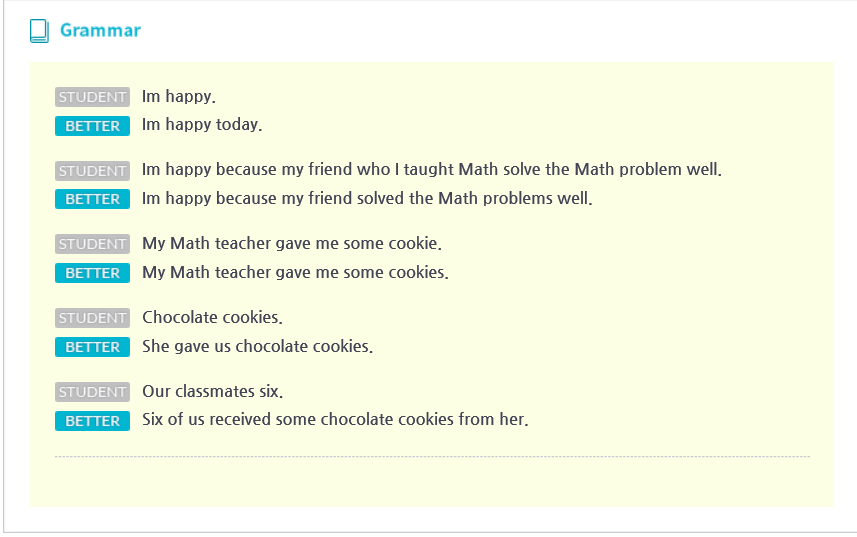The image size is (857, 537).
Task: Click BETTER tag for 'solved the Math problems' sentence
Action: pos(92,199)
